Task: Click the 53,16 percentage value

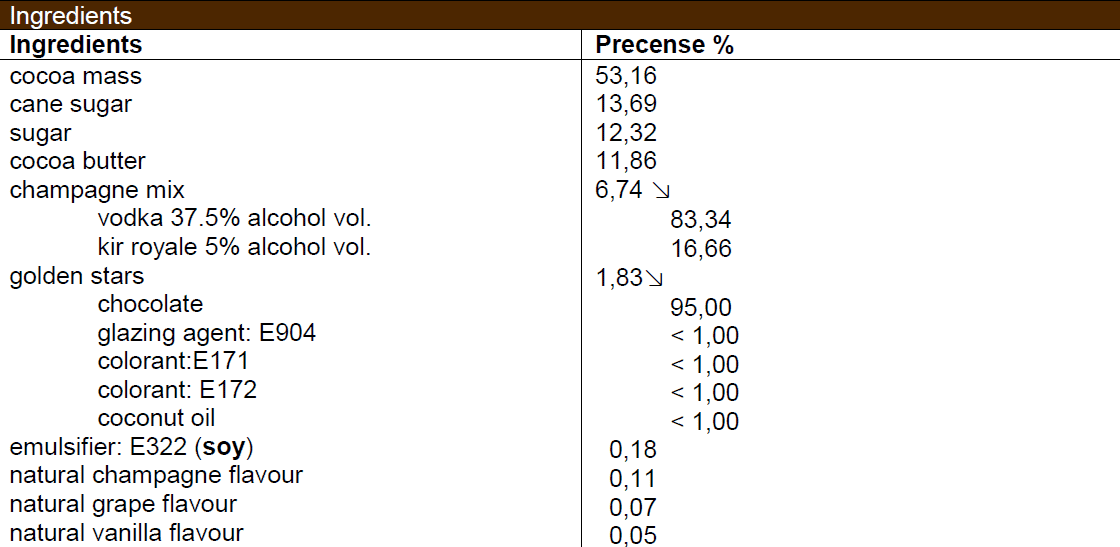Action: 626,76
